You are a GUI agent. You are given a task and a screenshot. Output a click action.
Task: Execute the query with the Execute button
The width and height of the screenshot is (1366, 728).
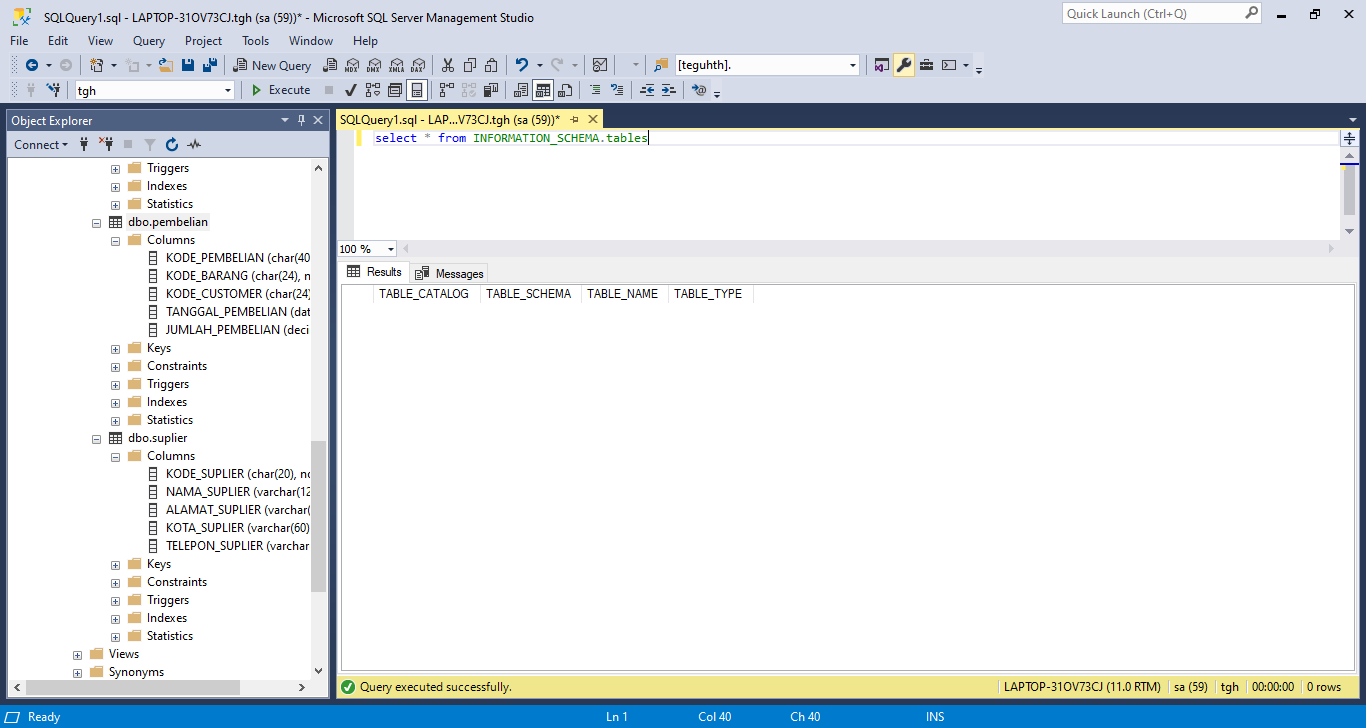click(x=281, y=90)
